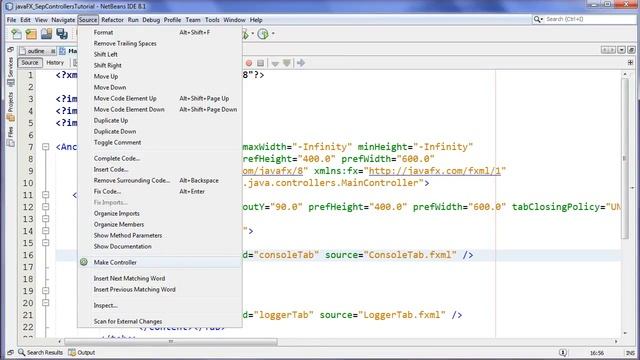Start macro recording with red circle icon
640x360 pixels.
coord(249,63)
